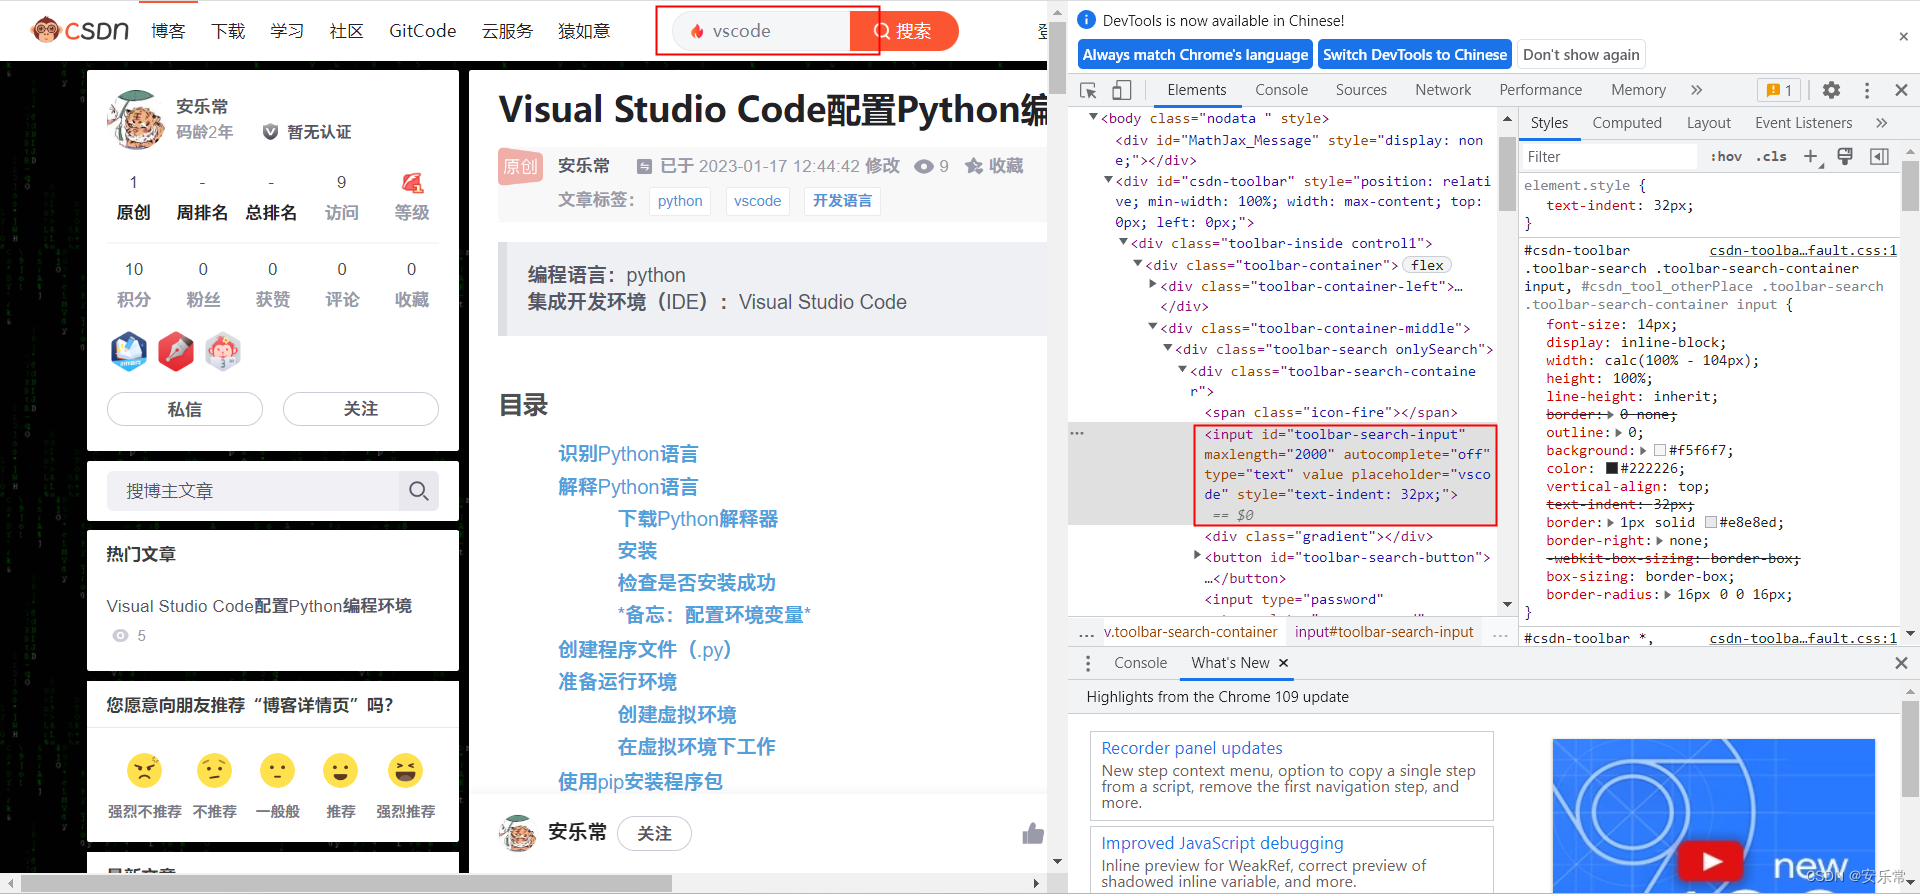Close the bottom console drawer
This screenshot has width=1920, height=894.
click(x=1901, y=663)
